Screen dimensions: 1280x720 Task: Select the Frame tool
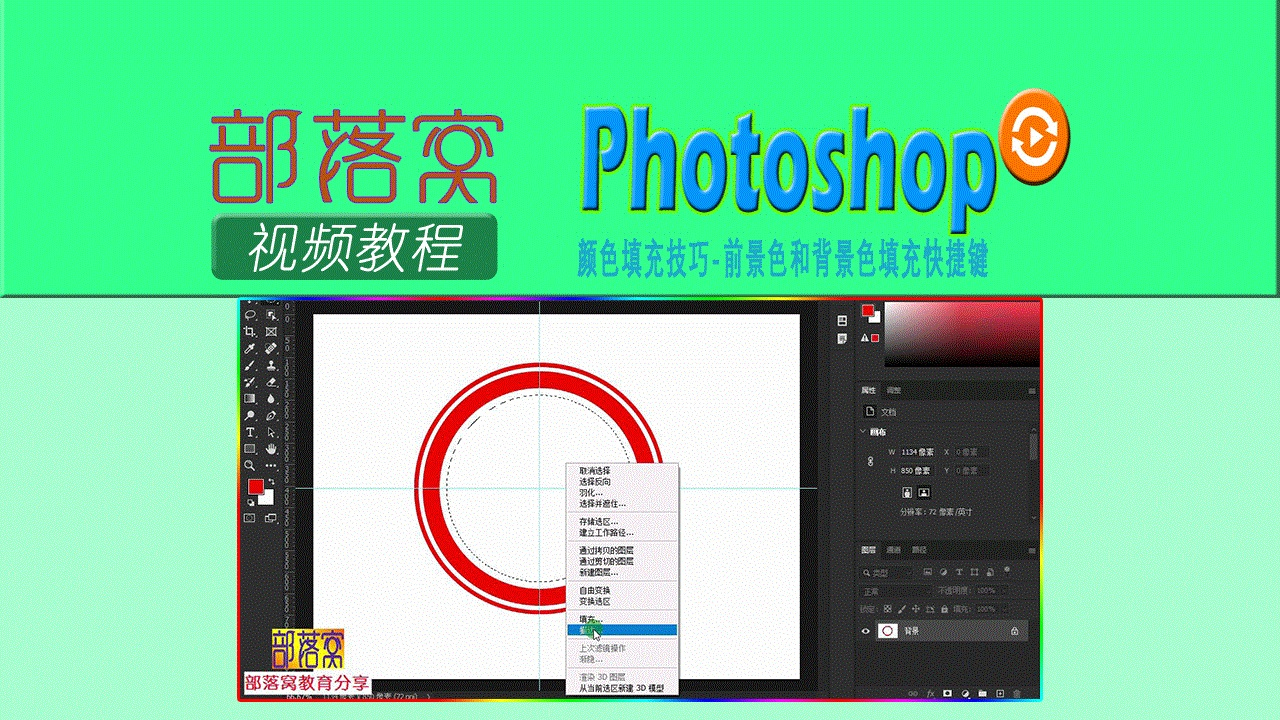click(271, 331)
